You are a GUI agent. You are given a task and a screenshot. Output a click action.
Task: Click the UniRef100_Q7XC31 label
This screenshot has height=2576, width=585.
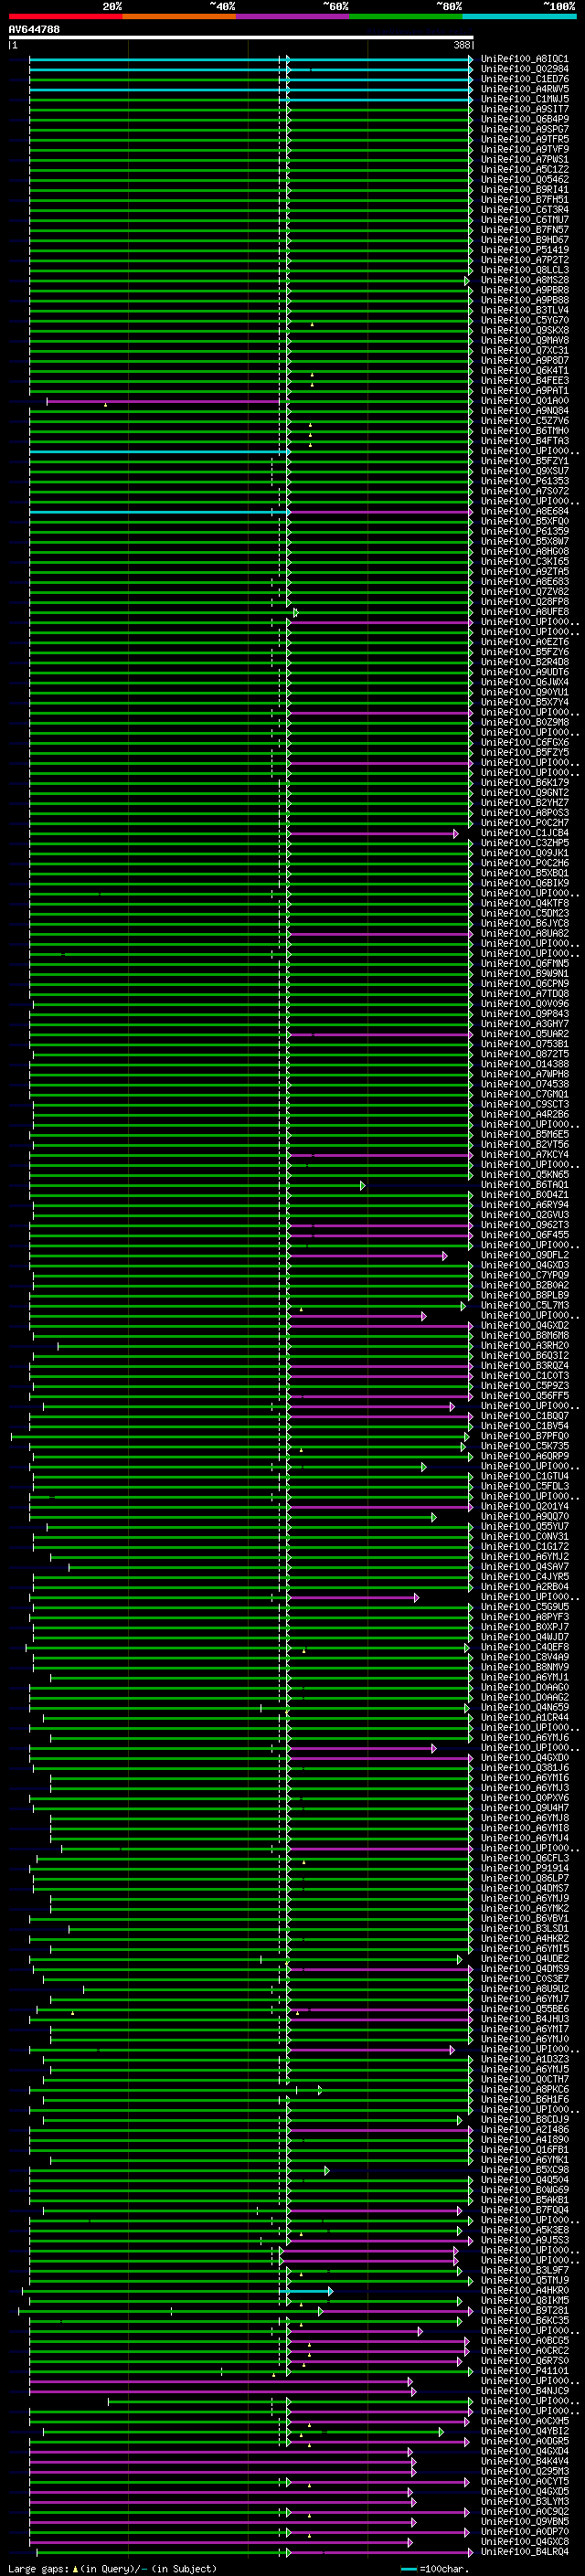[x=524, y=351]
